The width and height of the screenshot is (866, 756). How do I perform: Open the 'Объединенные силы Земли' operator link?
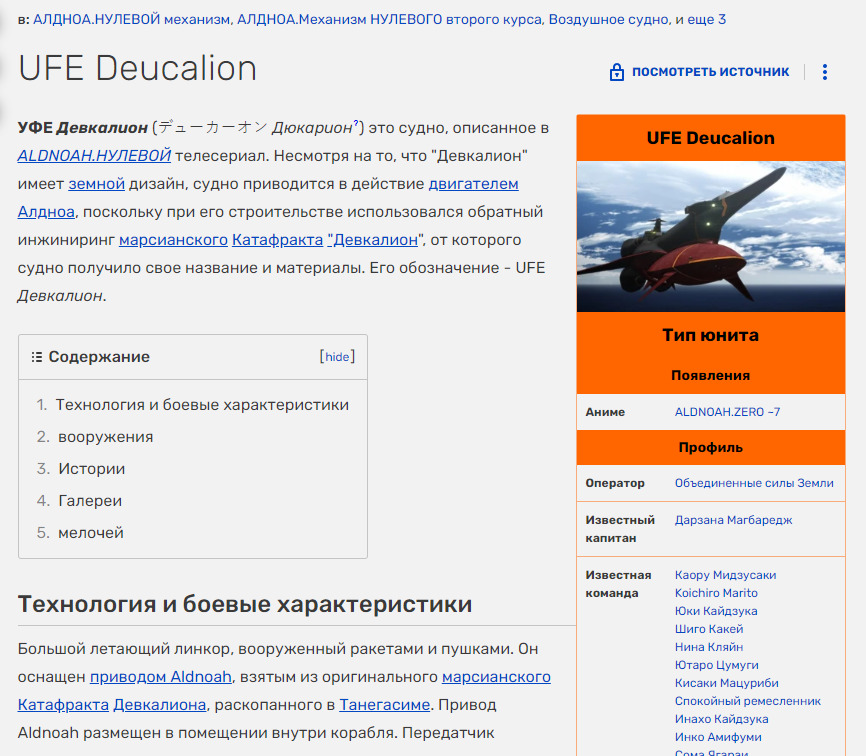pos(754,483)
